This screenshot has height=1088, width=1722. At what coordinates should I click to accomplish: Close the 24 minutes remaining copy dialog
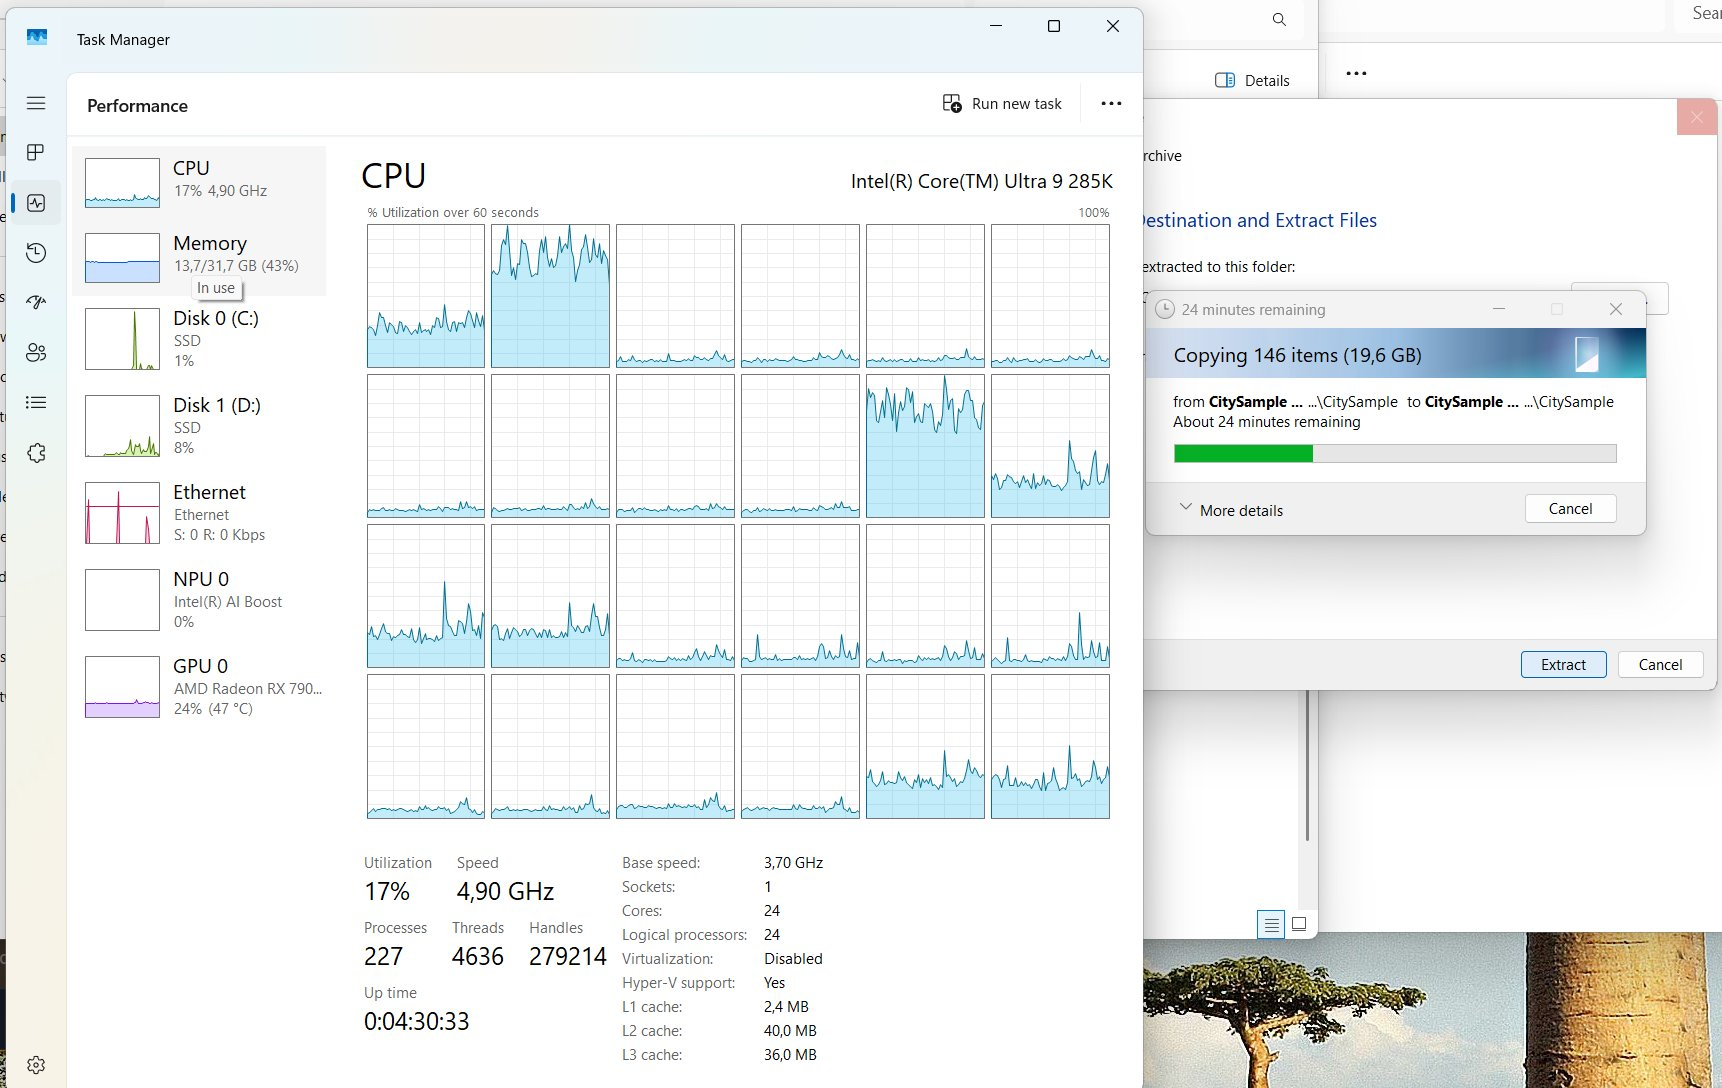point(1615,309)
